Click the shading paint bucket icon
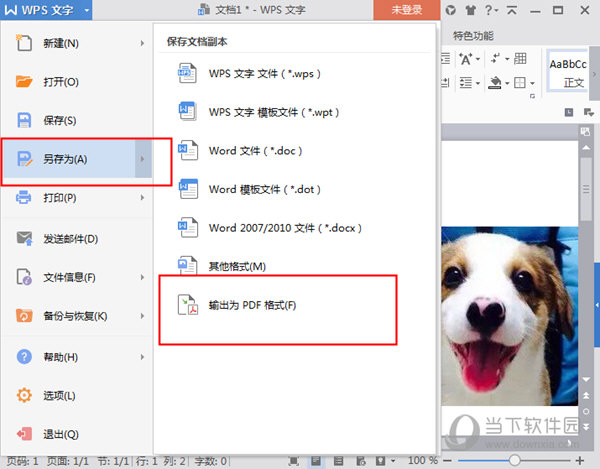Image resolution: width=600 pixels, height=469 pixels. pyautogui.click(x=495, y=83)
